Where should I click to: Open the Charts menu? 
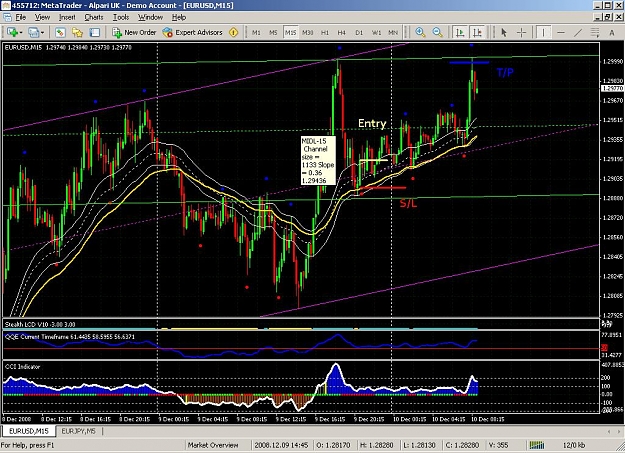tap(94, 17)
